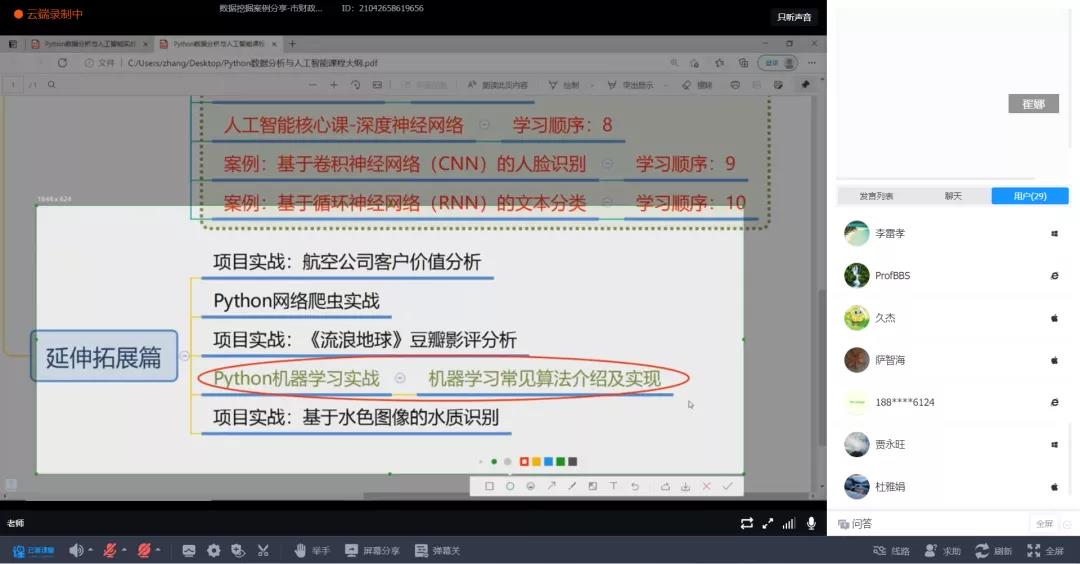Collapse the 延伸拓展篇 mind map node
The height and width of the screenshot is (564, 1080).
185,356
